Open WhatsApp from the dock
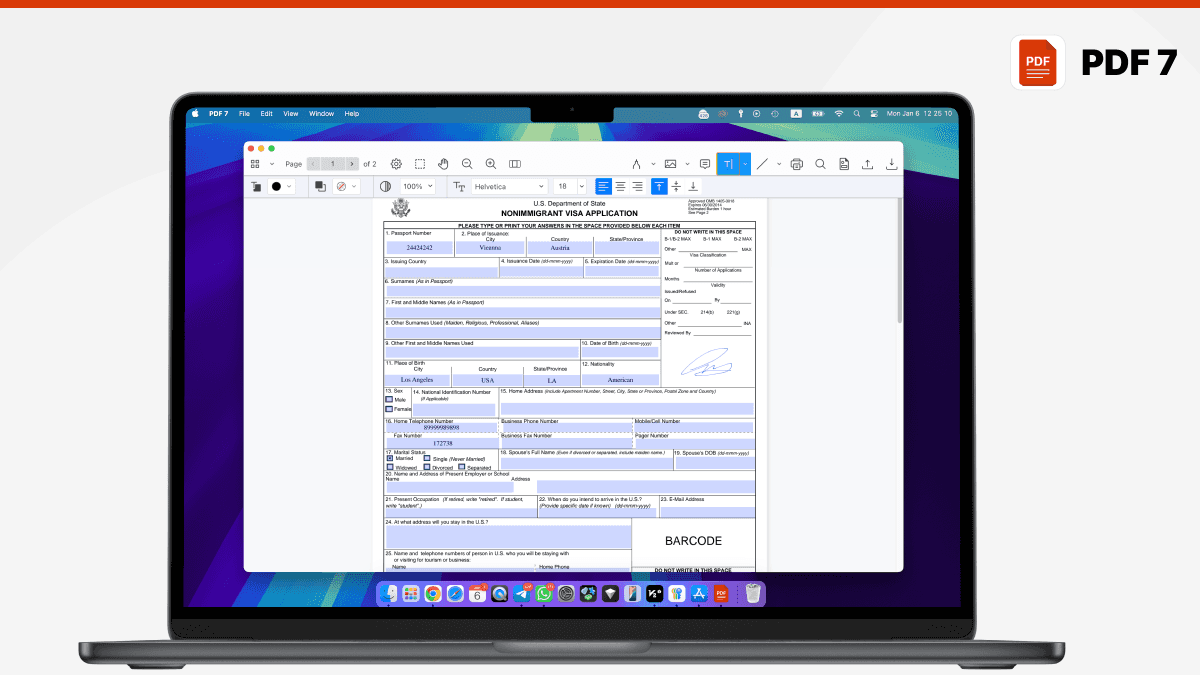 [543, 594]
